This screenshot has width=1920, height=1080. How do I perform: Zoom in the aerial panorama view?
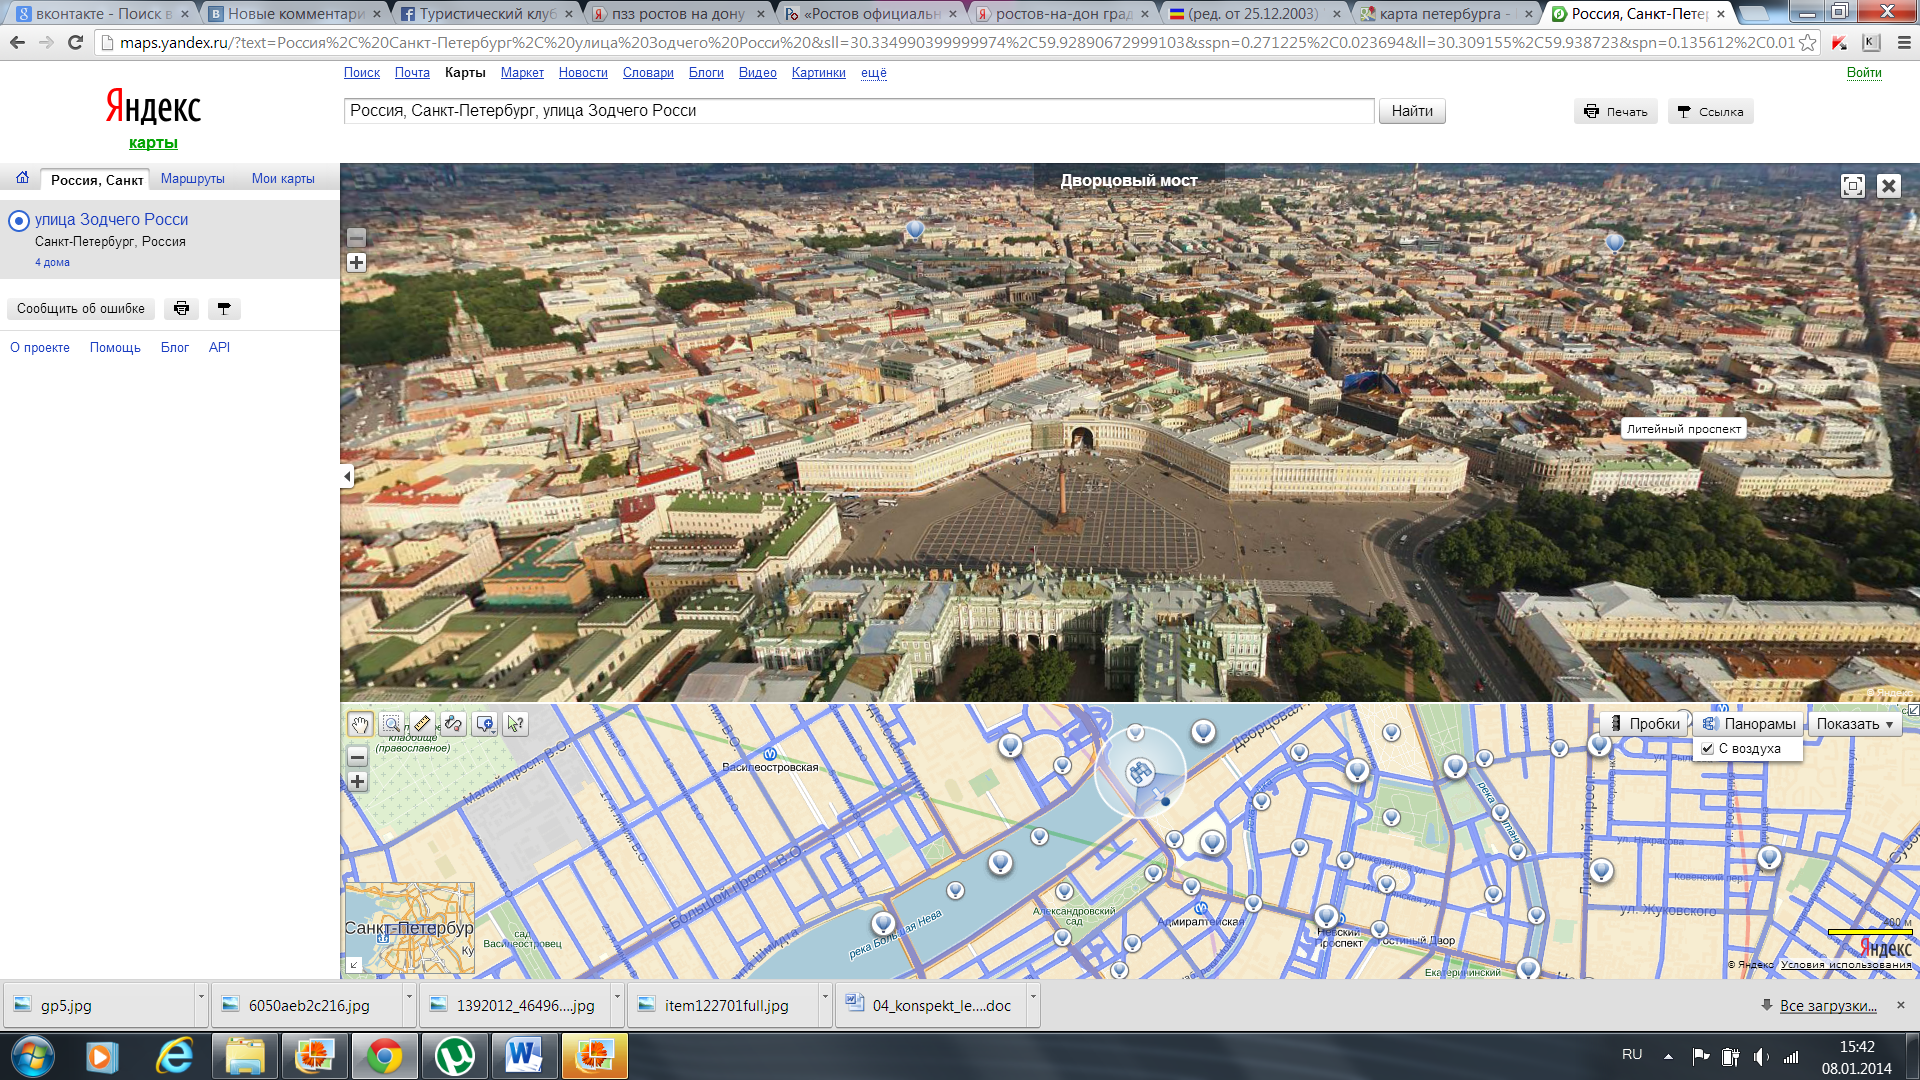356,263
